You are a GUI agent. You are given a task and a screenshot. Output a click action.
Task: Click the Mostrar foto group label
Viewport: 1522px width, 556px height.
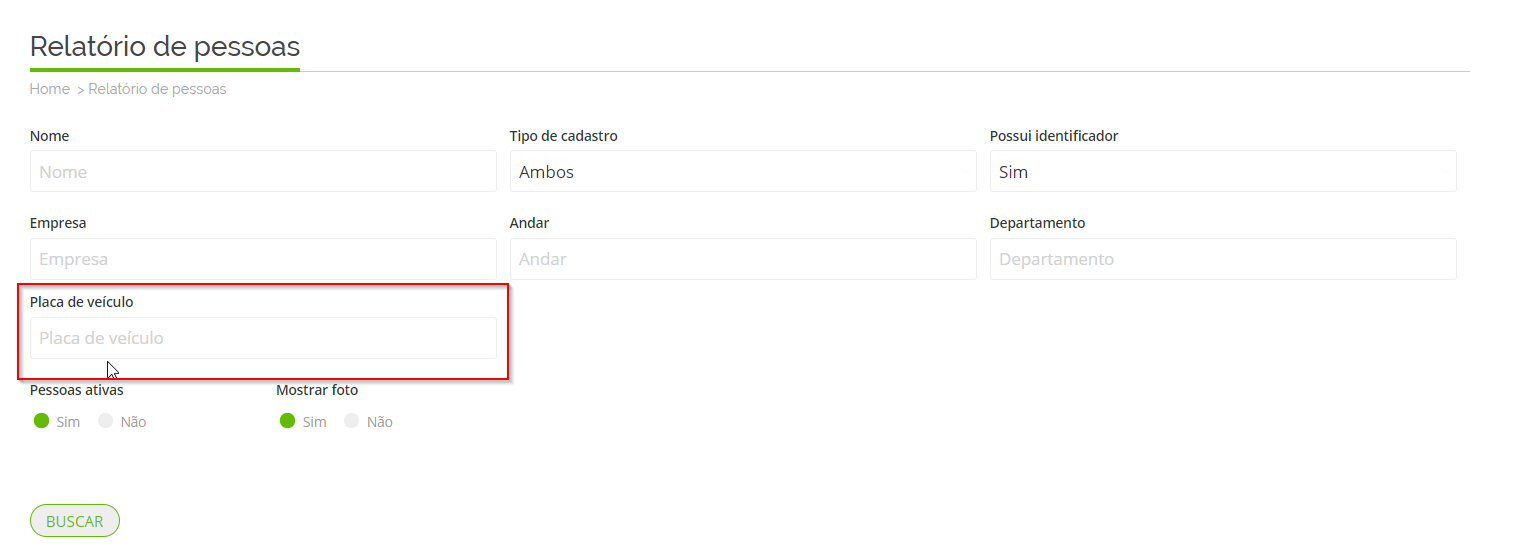[x=317, y=390]
